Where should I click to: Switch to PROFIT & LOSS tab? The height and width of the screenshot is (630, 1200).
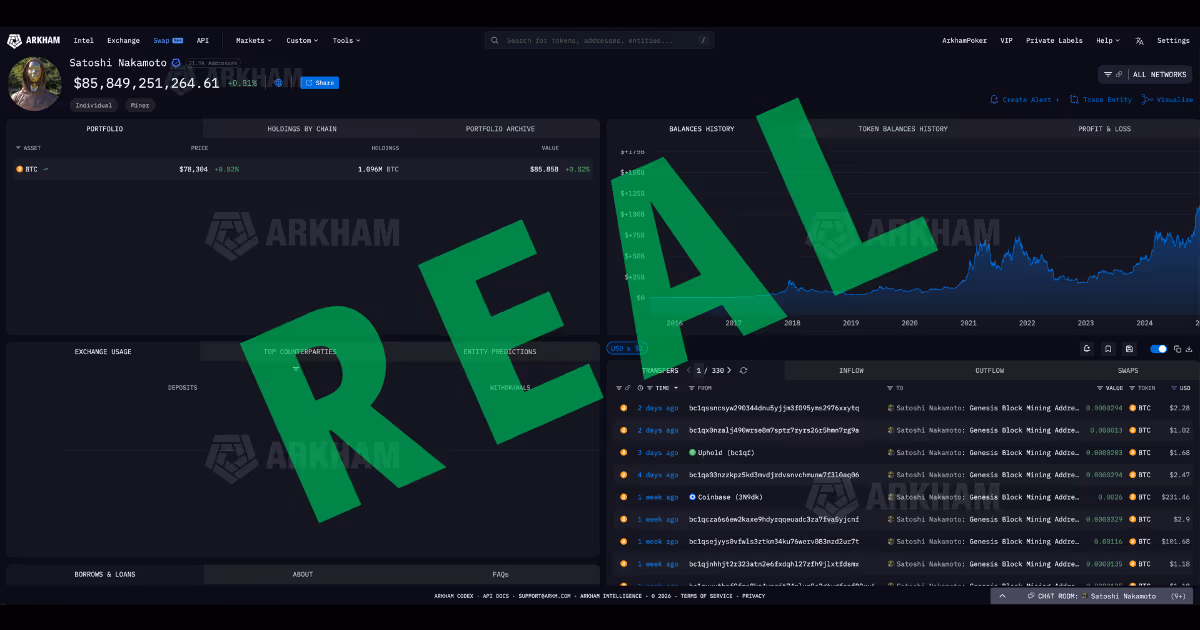(x=1104, y=129)
